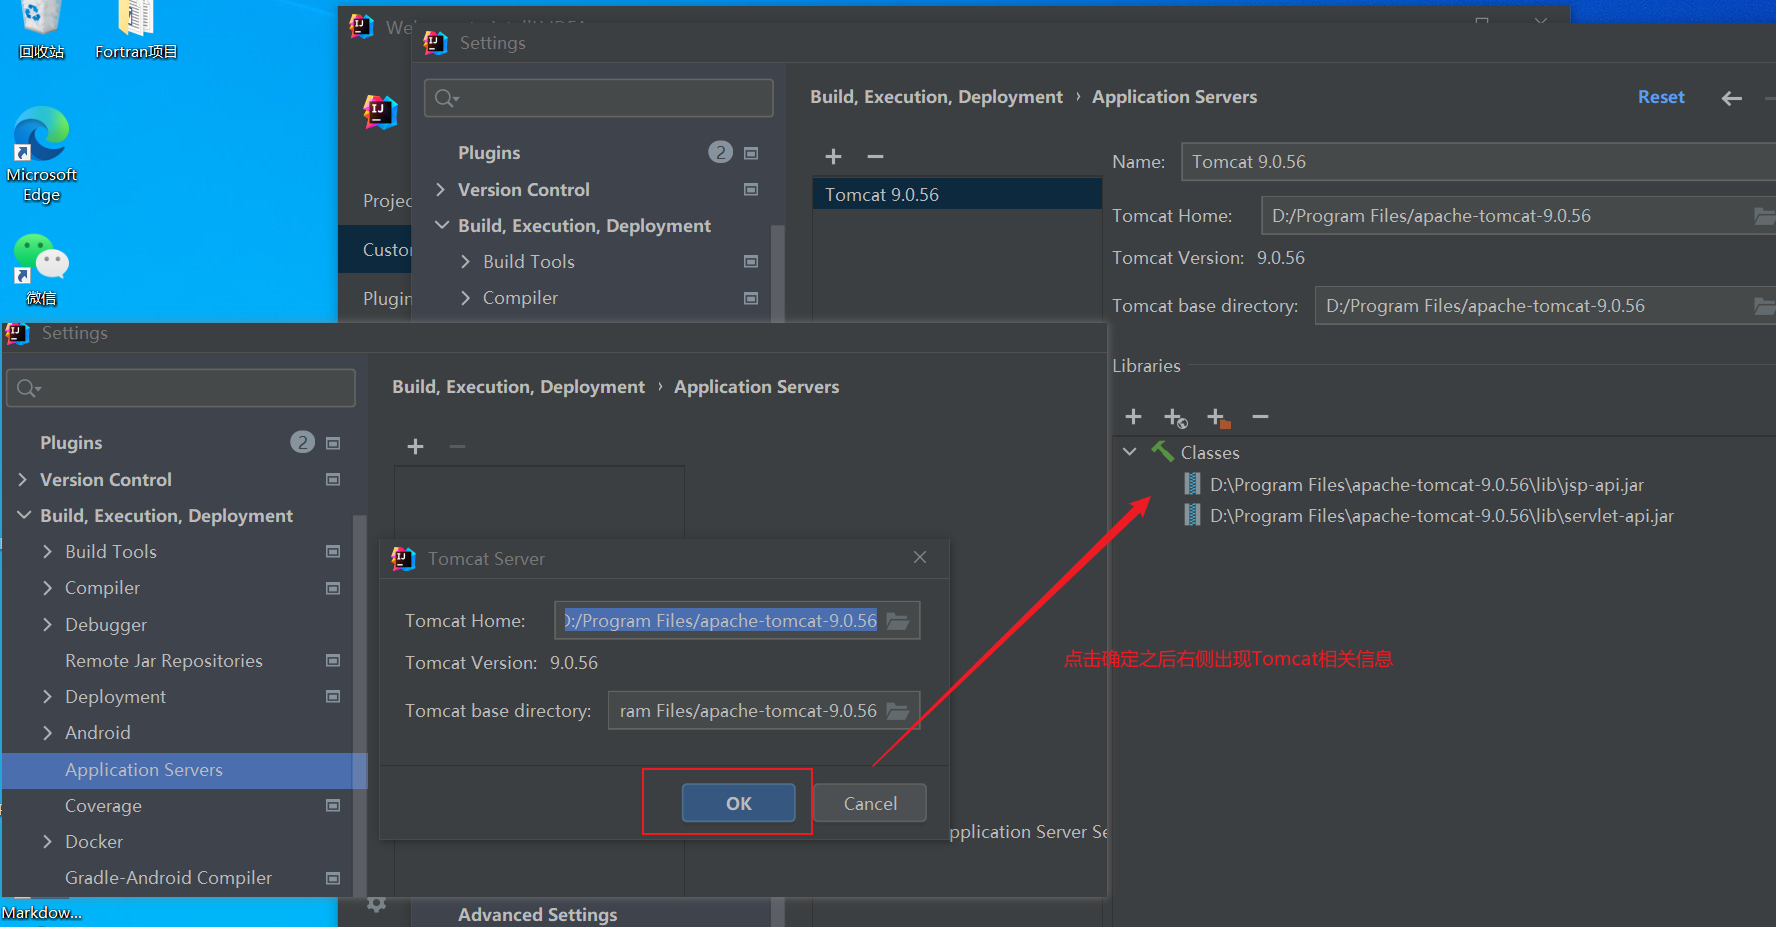This screenshot has width=1776, height=927.
Task: Add library with plus in Libraries toolbar
Action: [x=1133, y=416]
